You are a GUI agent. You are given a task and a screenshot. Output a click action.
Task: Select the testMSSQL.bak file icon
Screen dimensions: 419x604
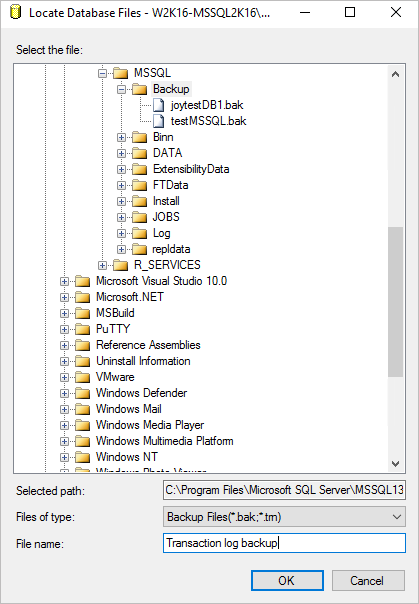(x=159, y=121)
